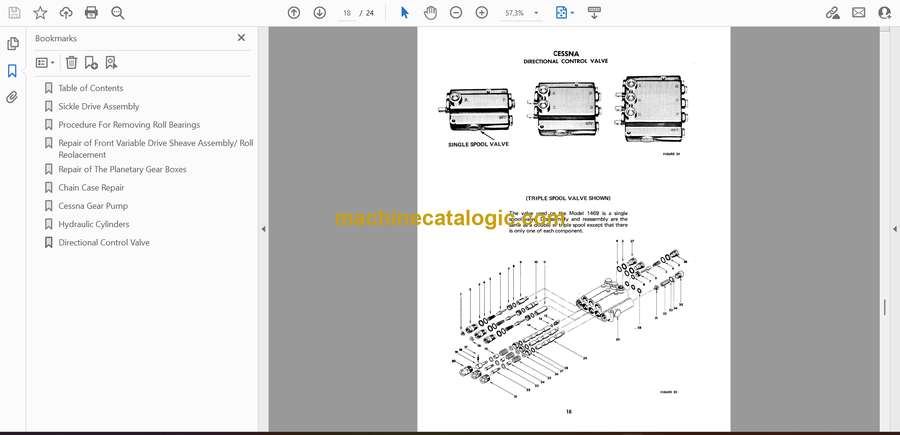Add a new bookmark
This screenshot has height=435, width=900.
tap(91, 63)
